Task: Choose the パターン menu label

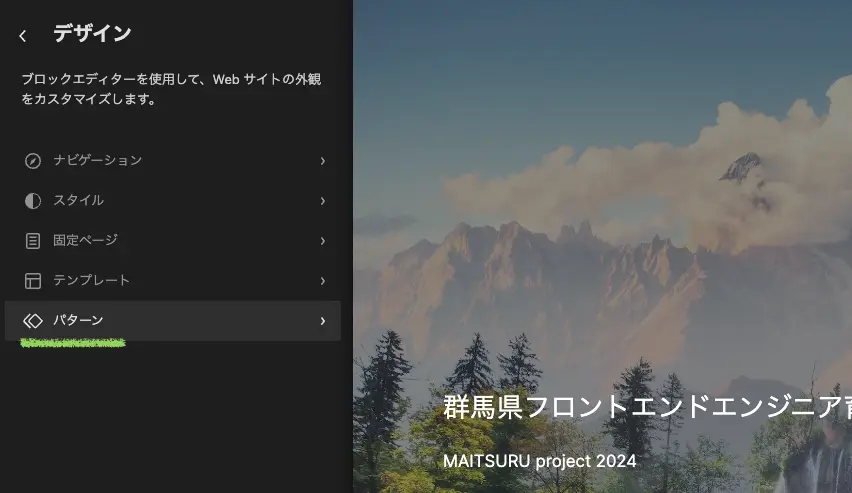Action: [x=78, y=320]
